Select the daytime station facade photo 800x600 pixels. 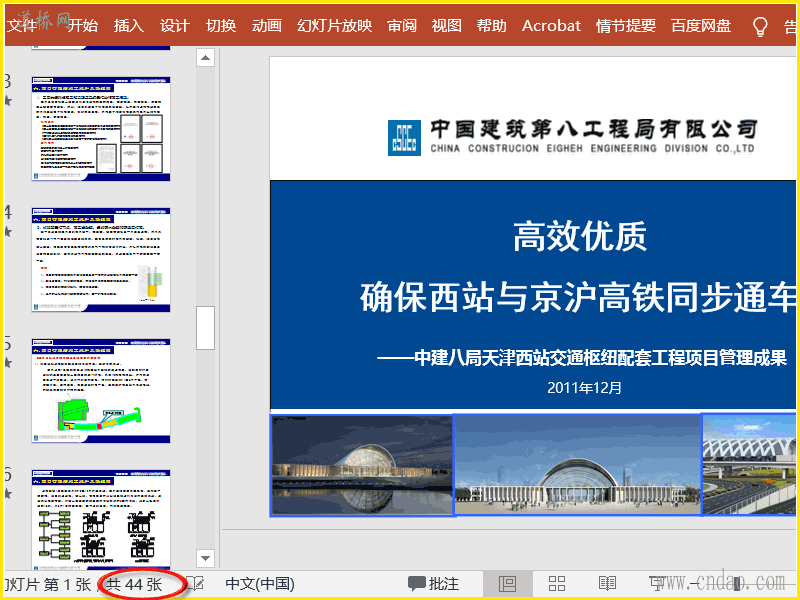[578, 465]
